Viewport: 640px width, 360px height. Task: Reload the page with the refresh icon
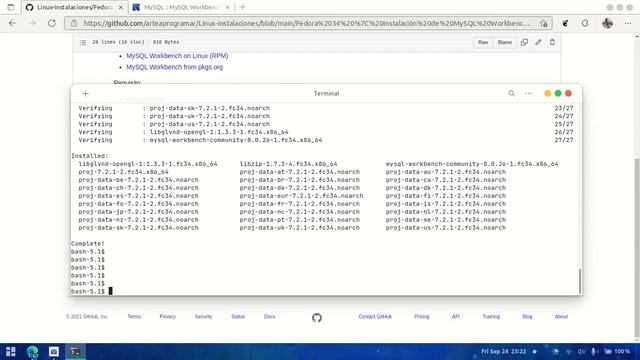[x=52, y=23]
